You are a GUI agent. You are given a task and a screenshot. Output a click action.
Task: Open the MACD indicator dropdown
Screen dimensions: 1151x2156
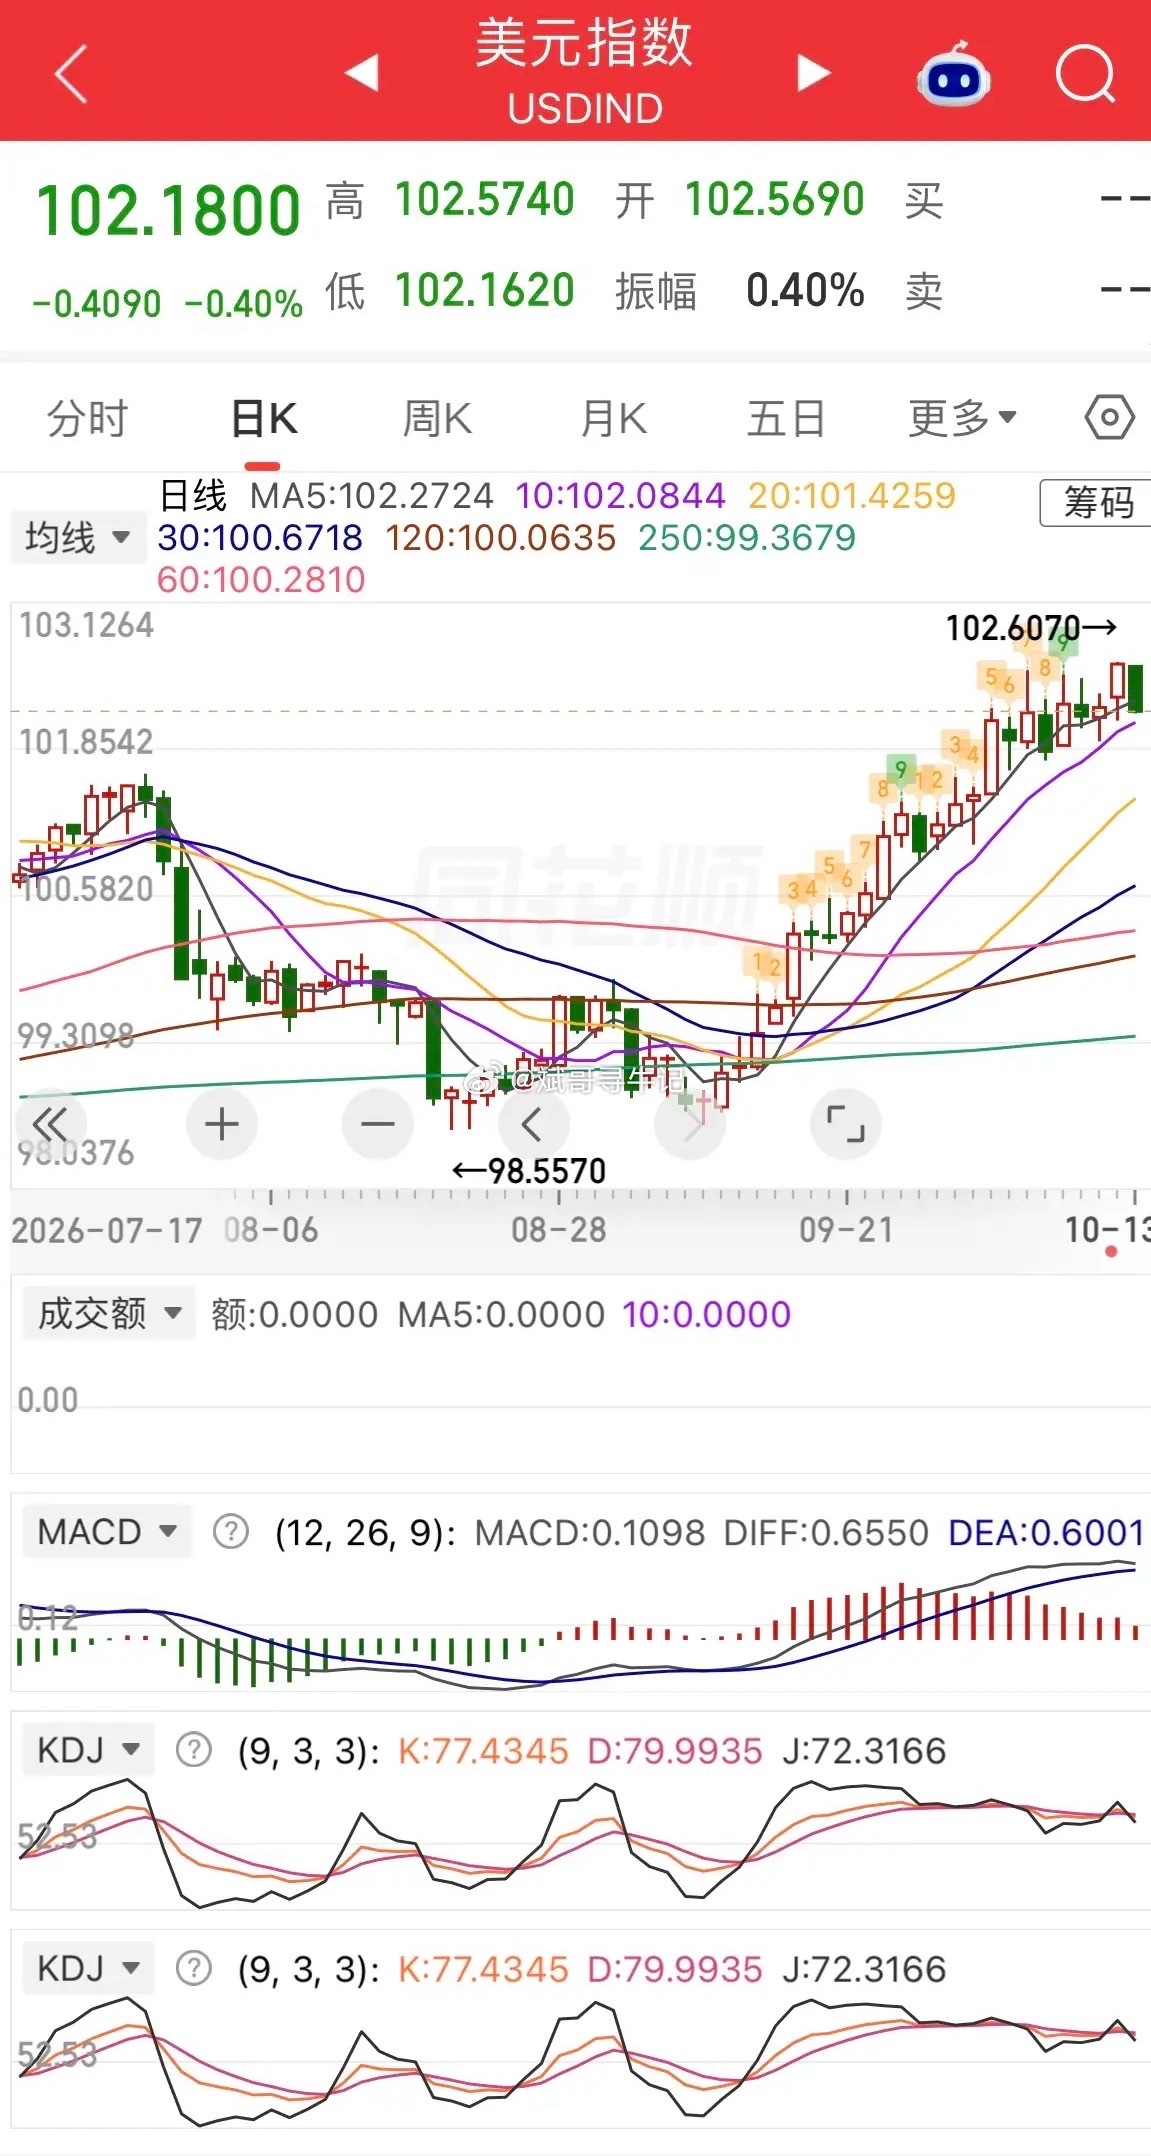106,1531
